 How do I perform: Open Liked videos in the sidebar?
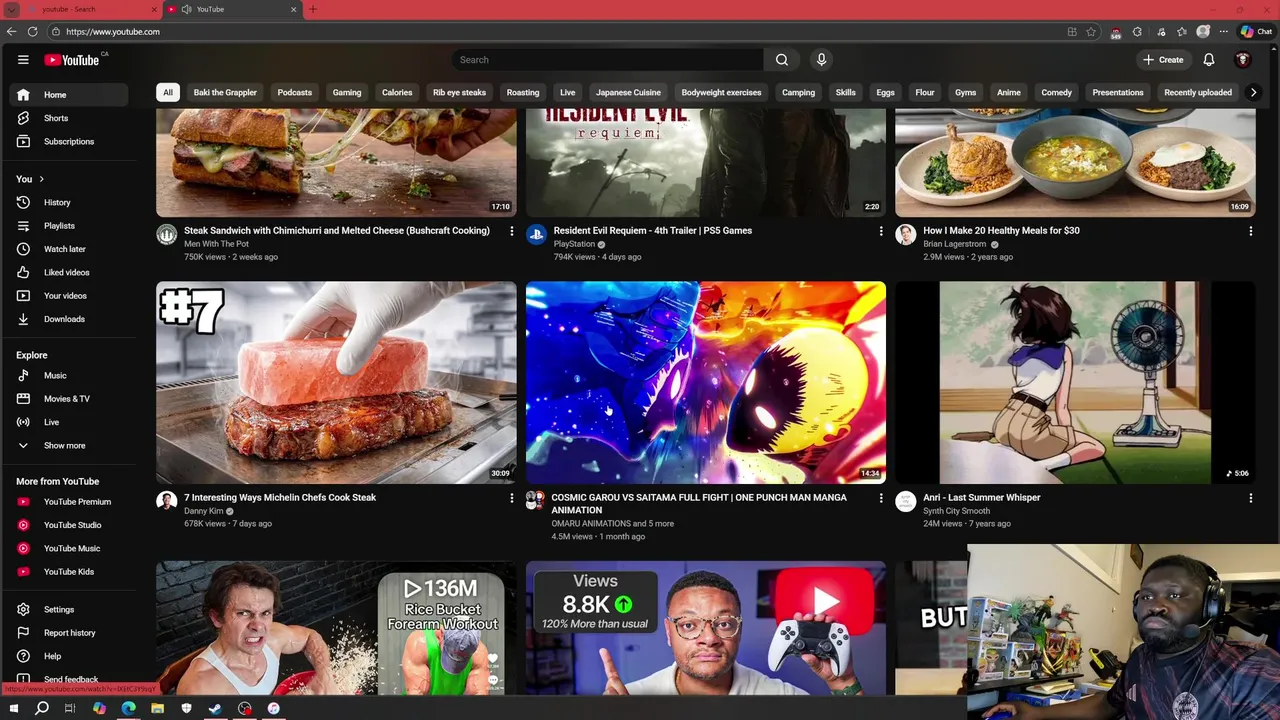coord(69,272)
